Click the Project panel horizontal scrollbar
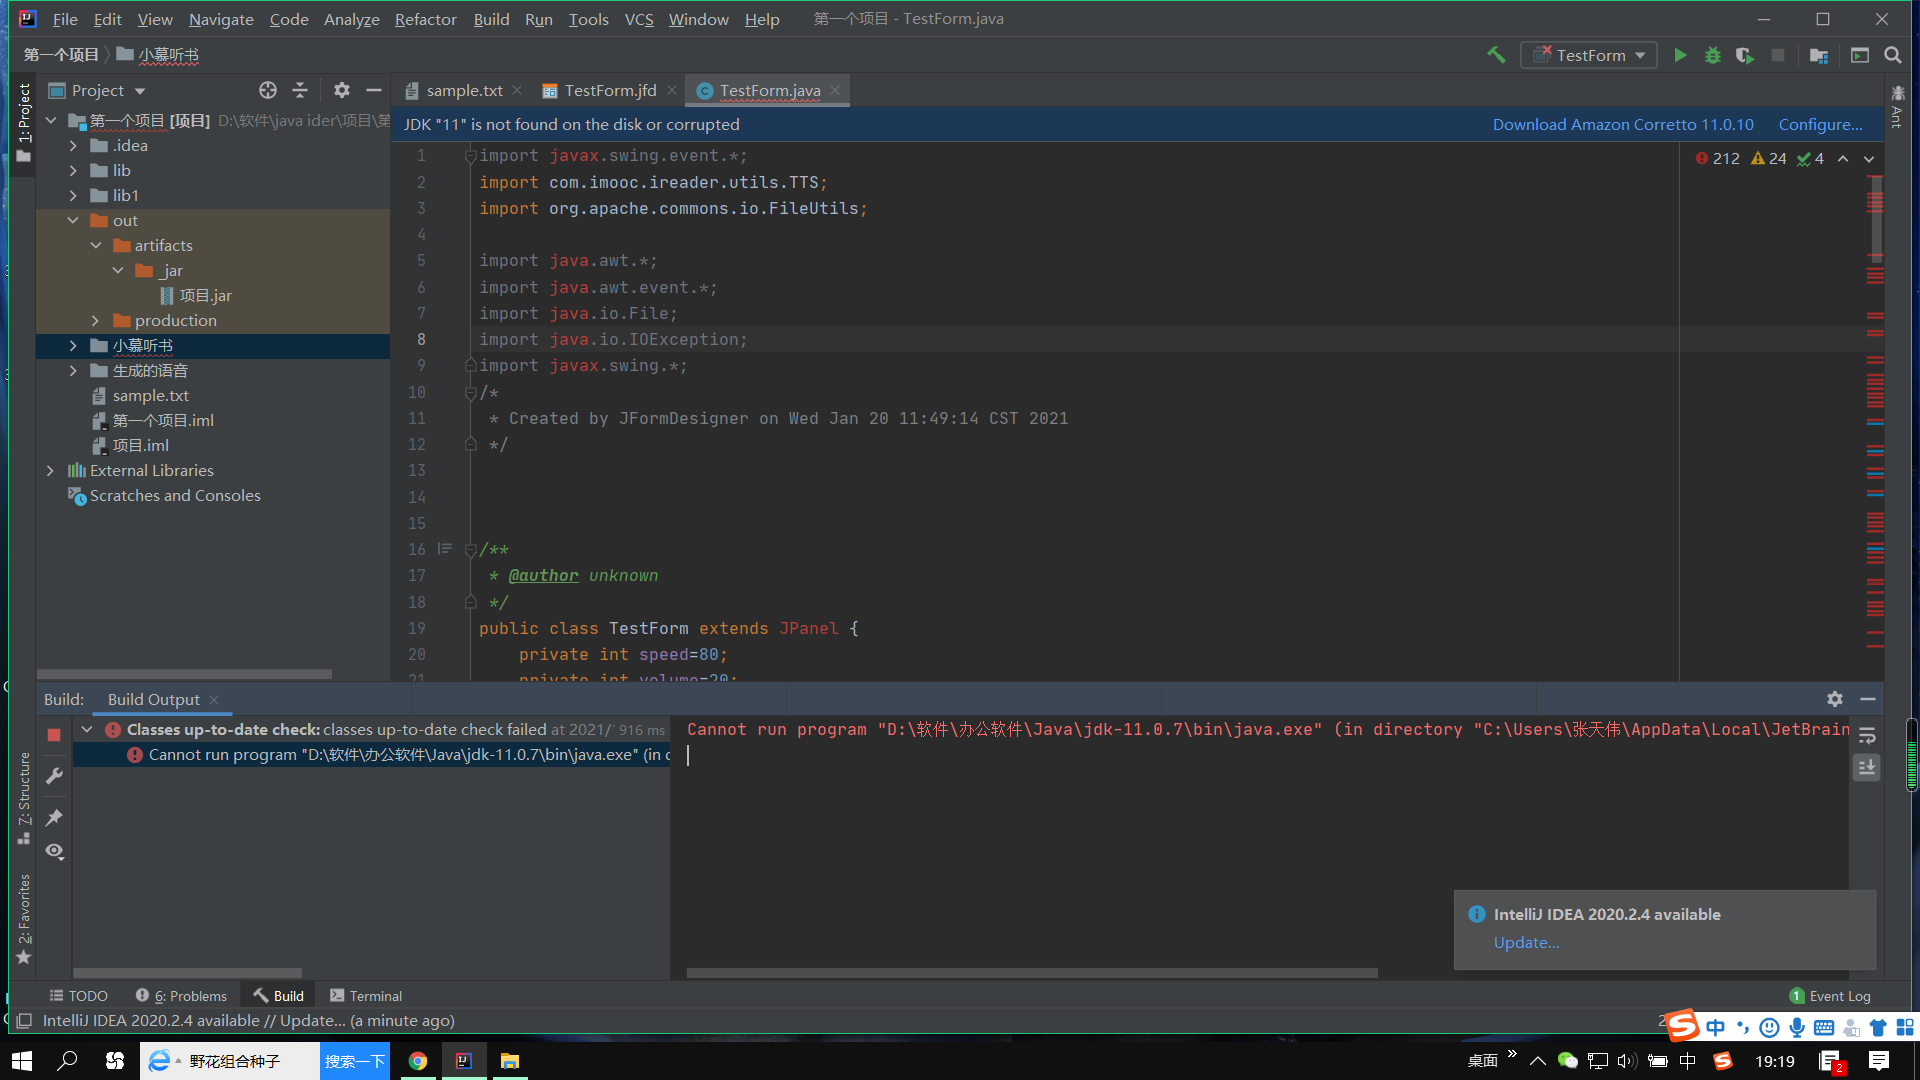 (184, 674)
